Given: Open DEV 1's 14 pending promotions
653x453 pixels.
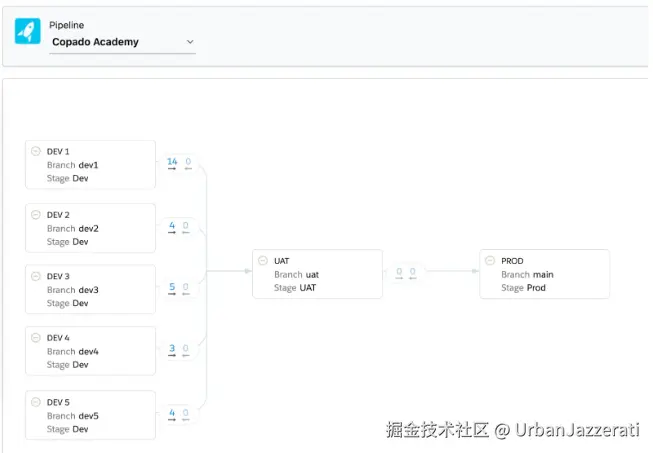Looking at the screenshot, I should tap(172, 162).
